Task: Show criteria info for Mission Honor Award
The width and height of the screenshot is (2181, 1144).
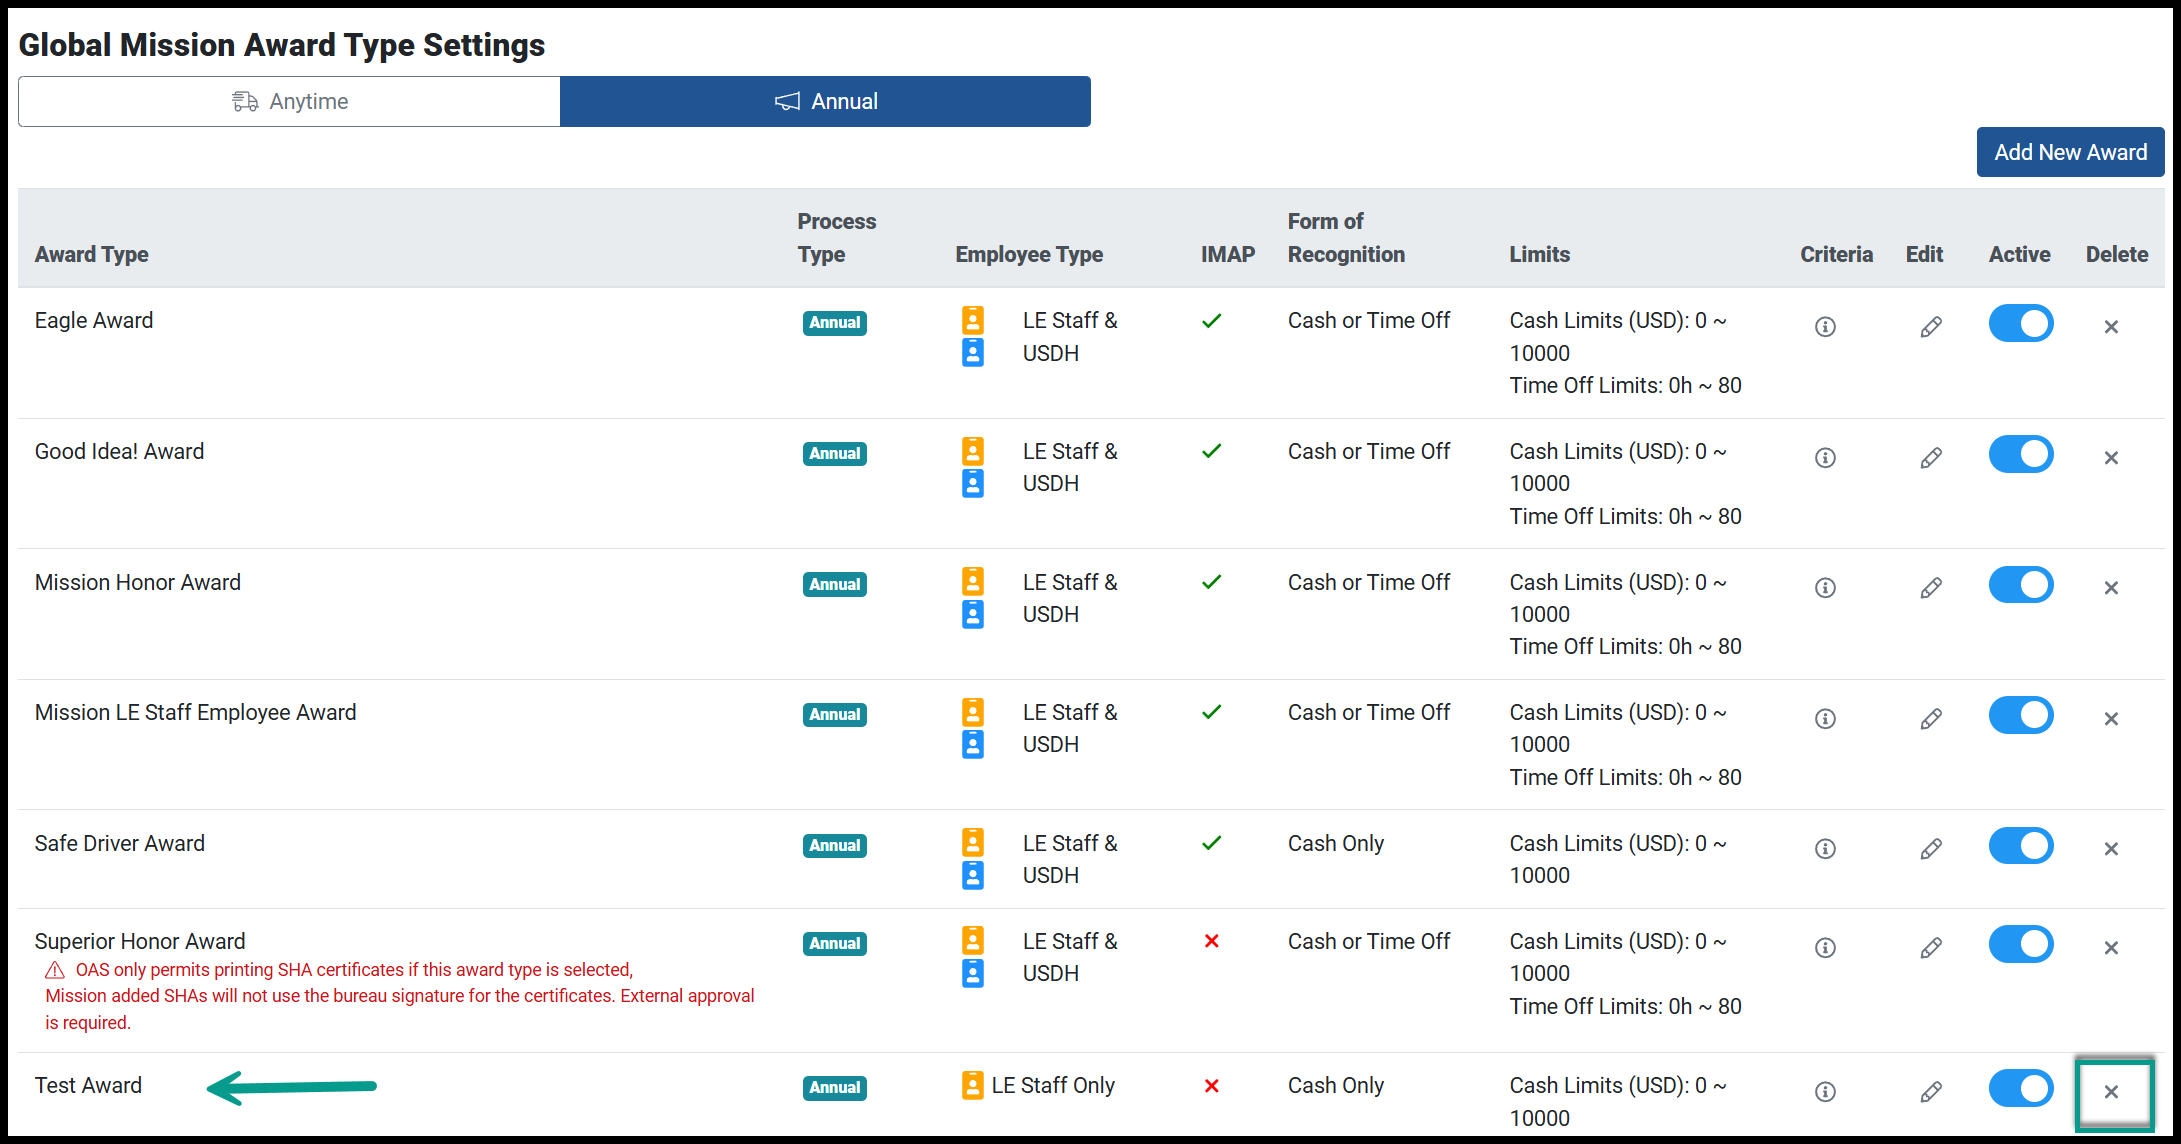Action: (x=1825, y=588)
